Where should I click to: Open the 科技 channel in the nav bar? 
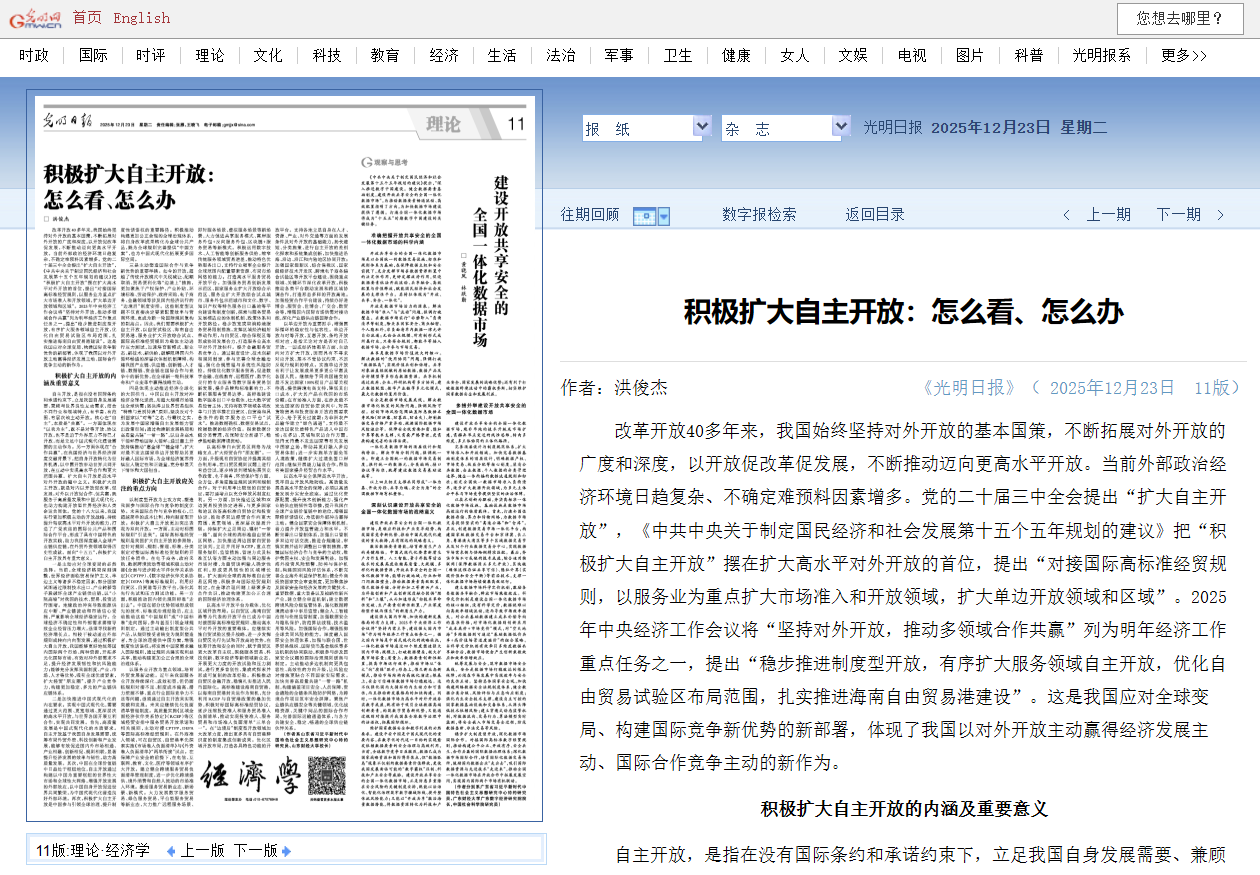(x=327, y=55)
